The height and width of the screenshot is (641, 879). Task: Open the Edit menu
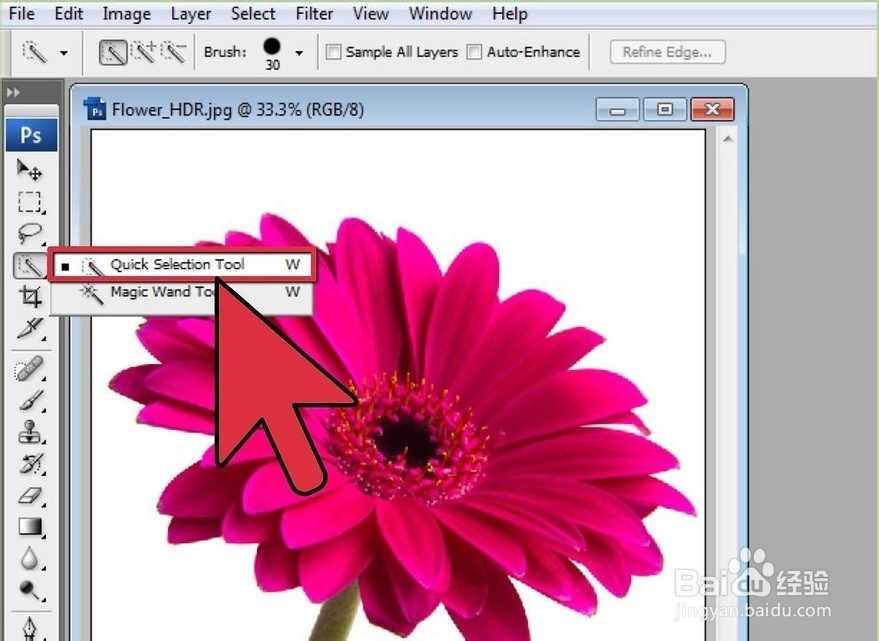pyautogui.click(x=68, y=13)
